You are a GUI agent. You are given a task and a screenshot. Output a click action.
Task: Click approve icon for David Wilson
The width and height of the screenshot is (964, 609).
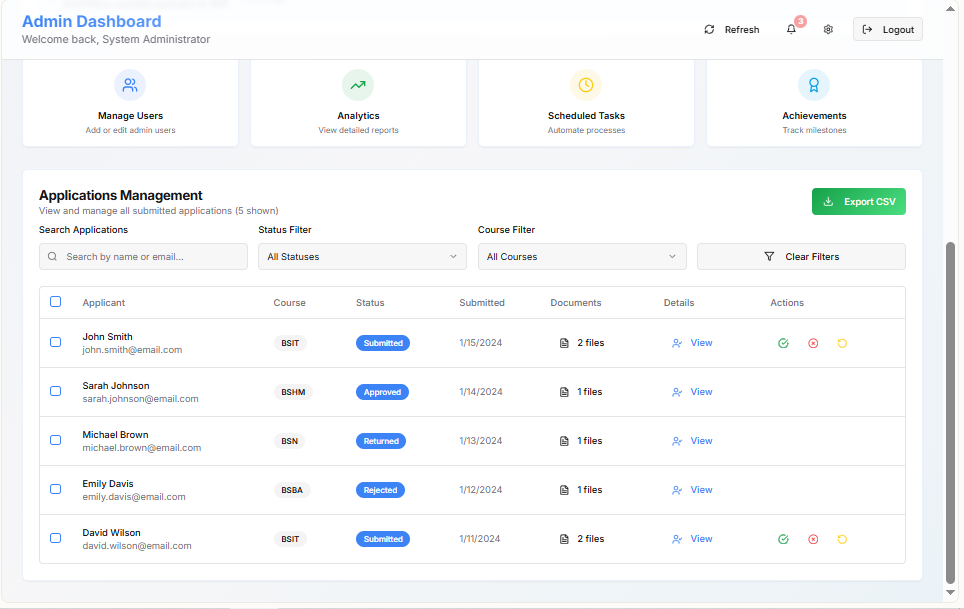783,539
